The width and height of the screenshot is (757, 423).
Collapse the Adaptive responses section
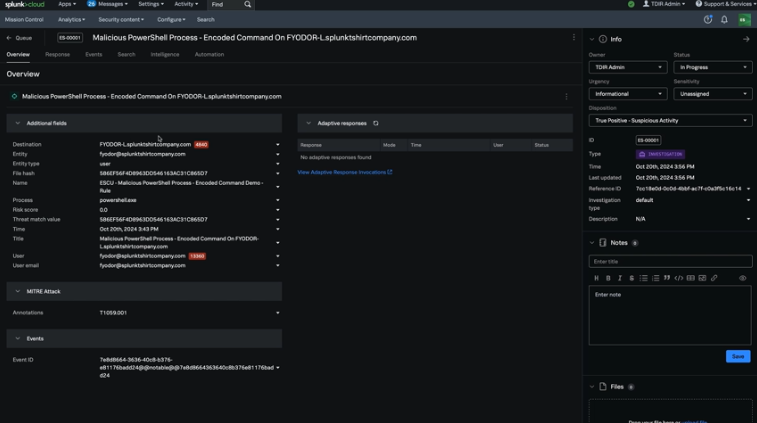pyautogui.click(x=308, y=123)
